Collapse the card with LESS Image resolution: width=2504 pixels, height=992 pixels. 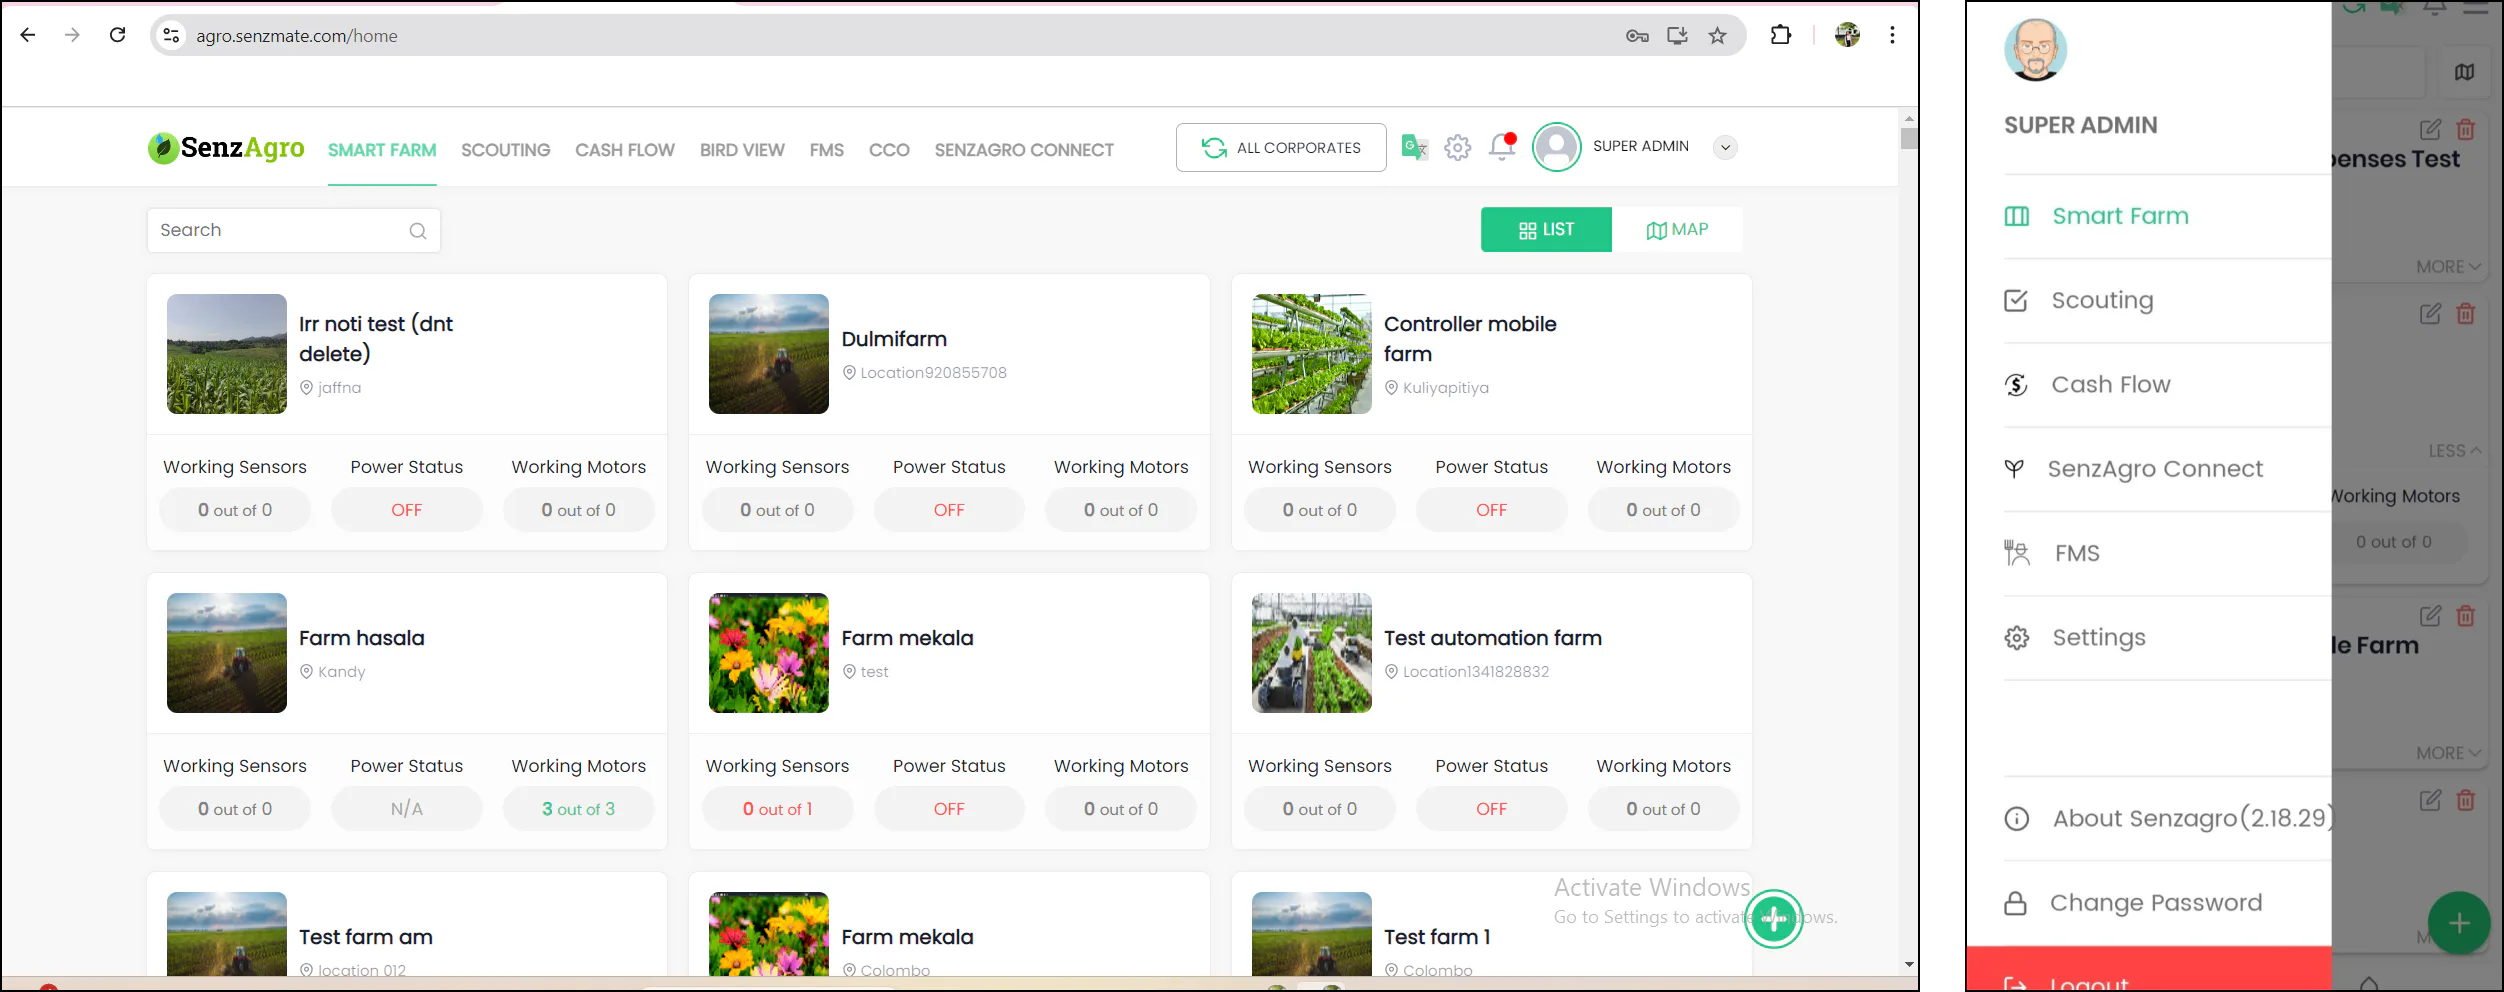pyautogui.click(x=2455, y=451)
